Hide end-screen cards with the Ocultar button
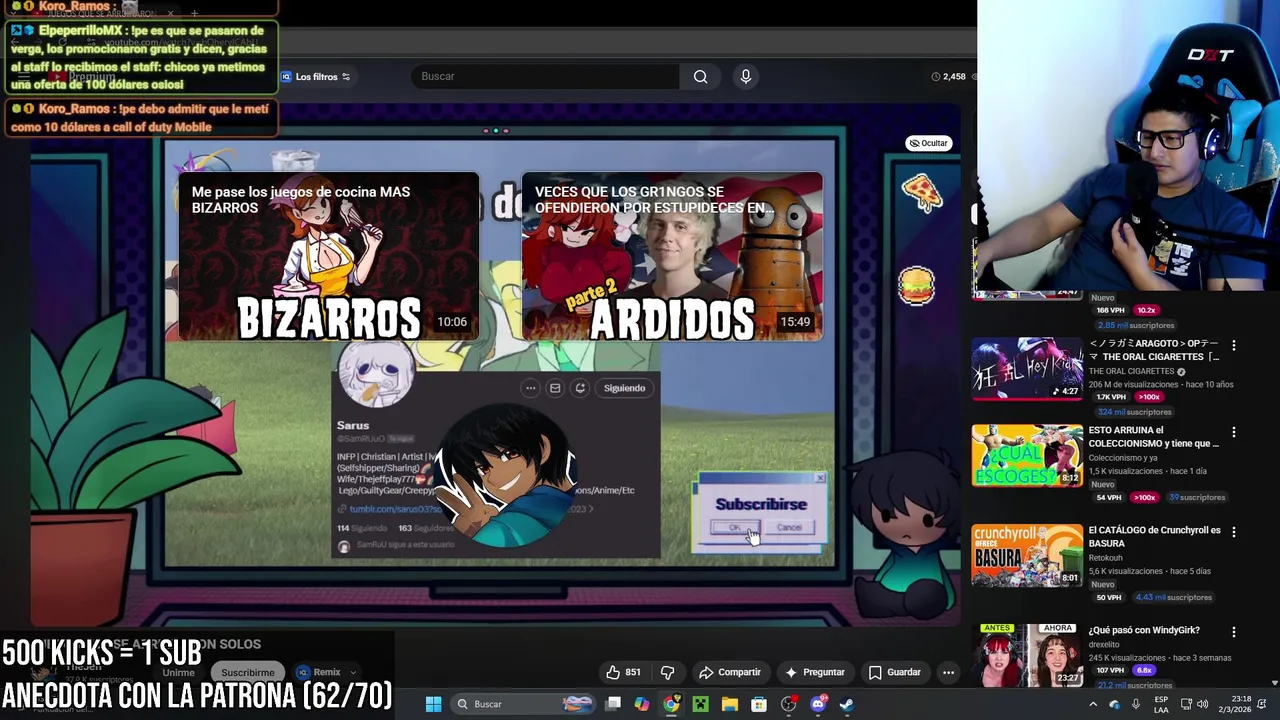Image resolution: width=1280 pixels, height=720 pixels. pyautogui.click(x=928, y=143)
